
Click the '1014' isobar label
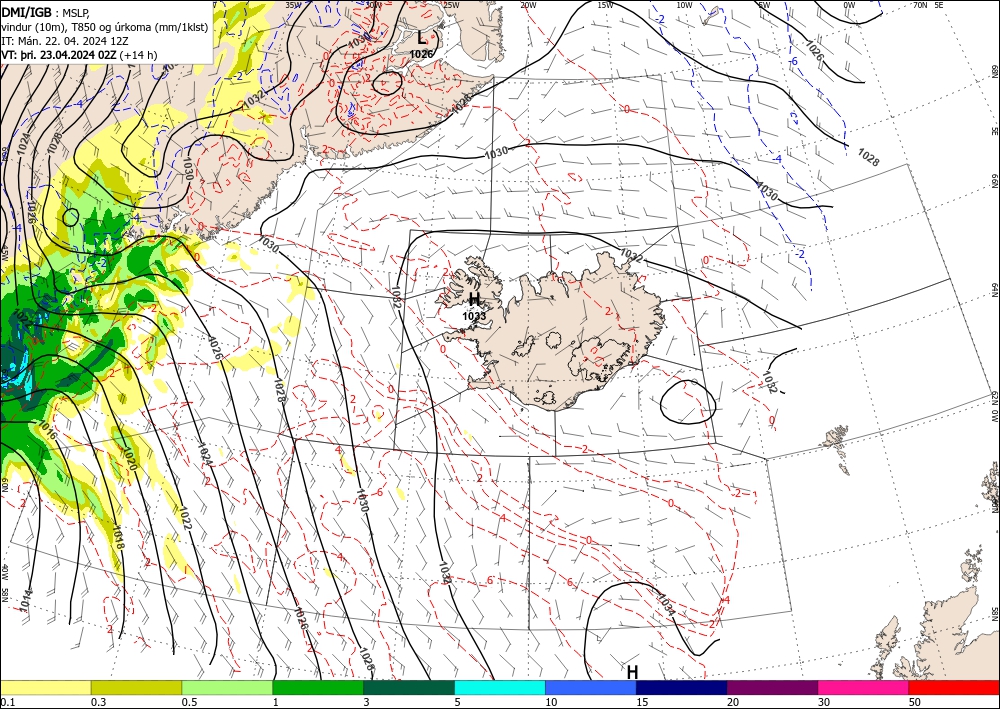coord(26,601)
